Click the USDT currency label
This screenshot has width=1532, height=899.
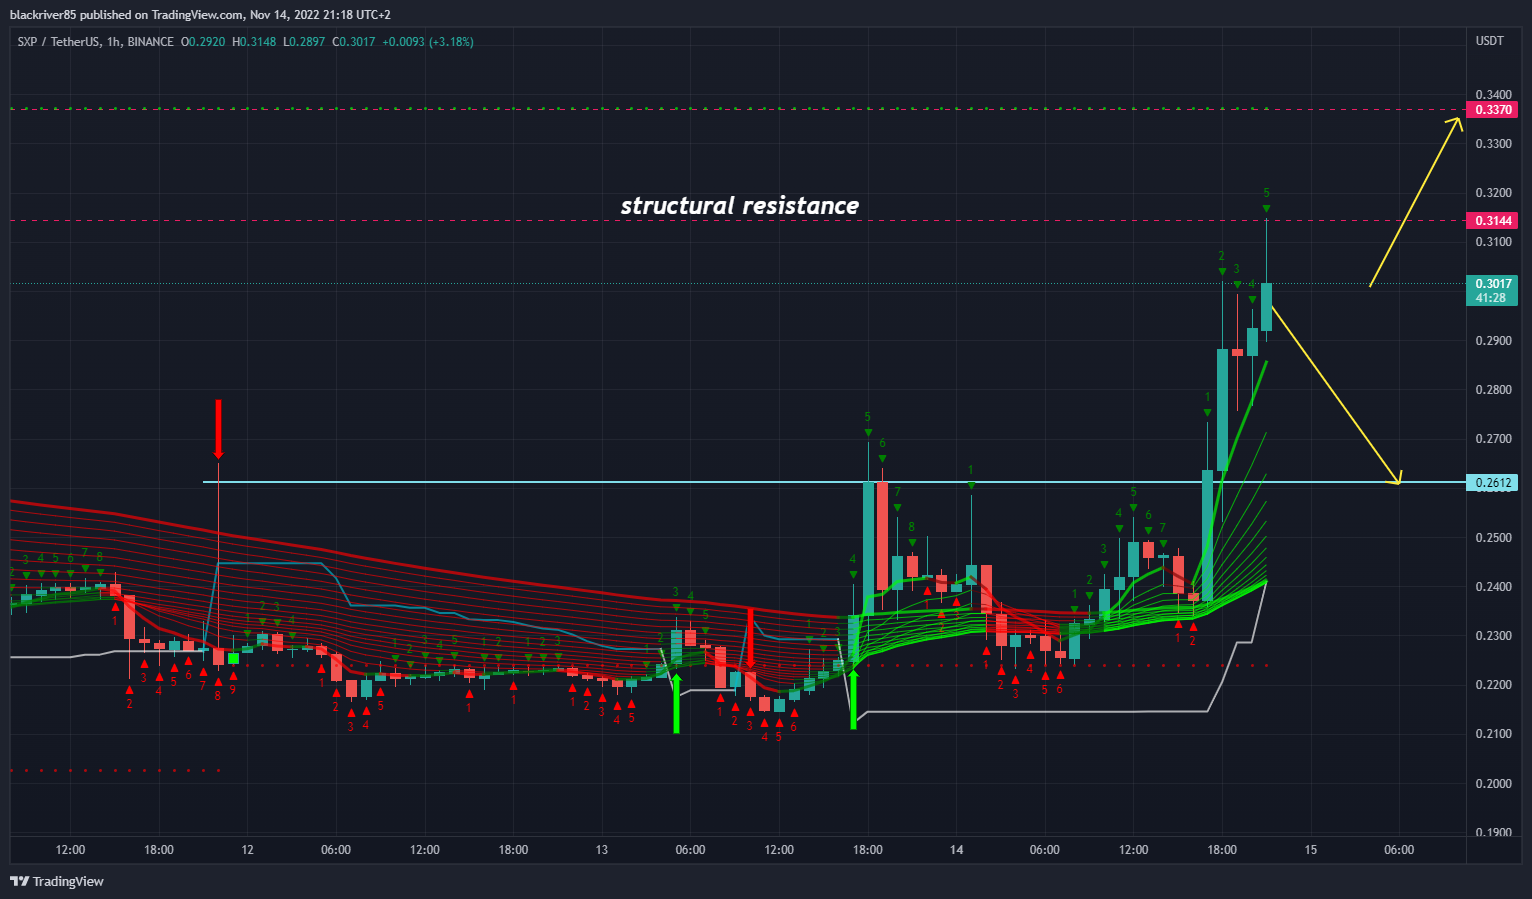[x=1490, y=41]
